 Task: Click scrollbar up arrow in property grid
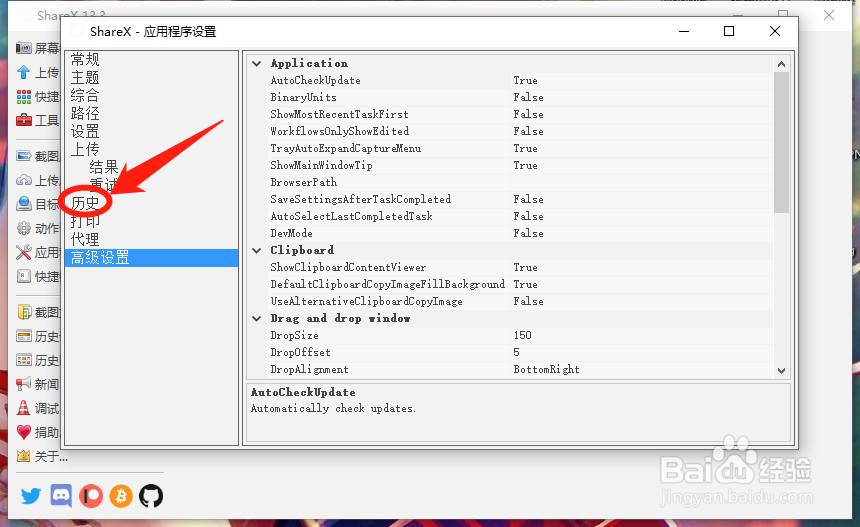[x=782, y=64]
